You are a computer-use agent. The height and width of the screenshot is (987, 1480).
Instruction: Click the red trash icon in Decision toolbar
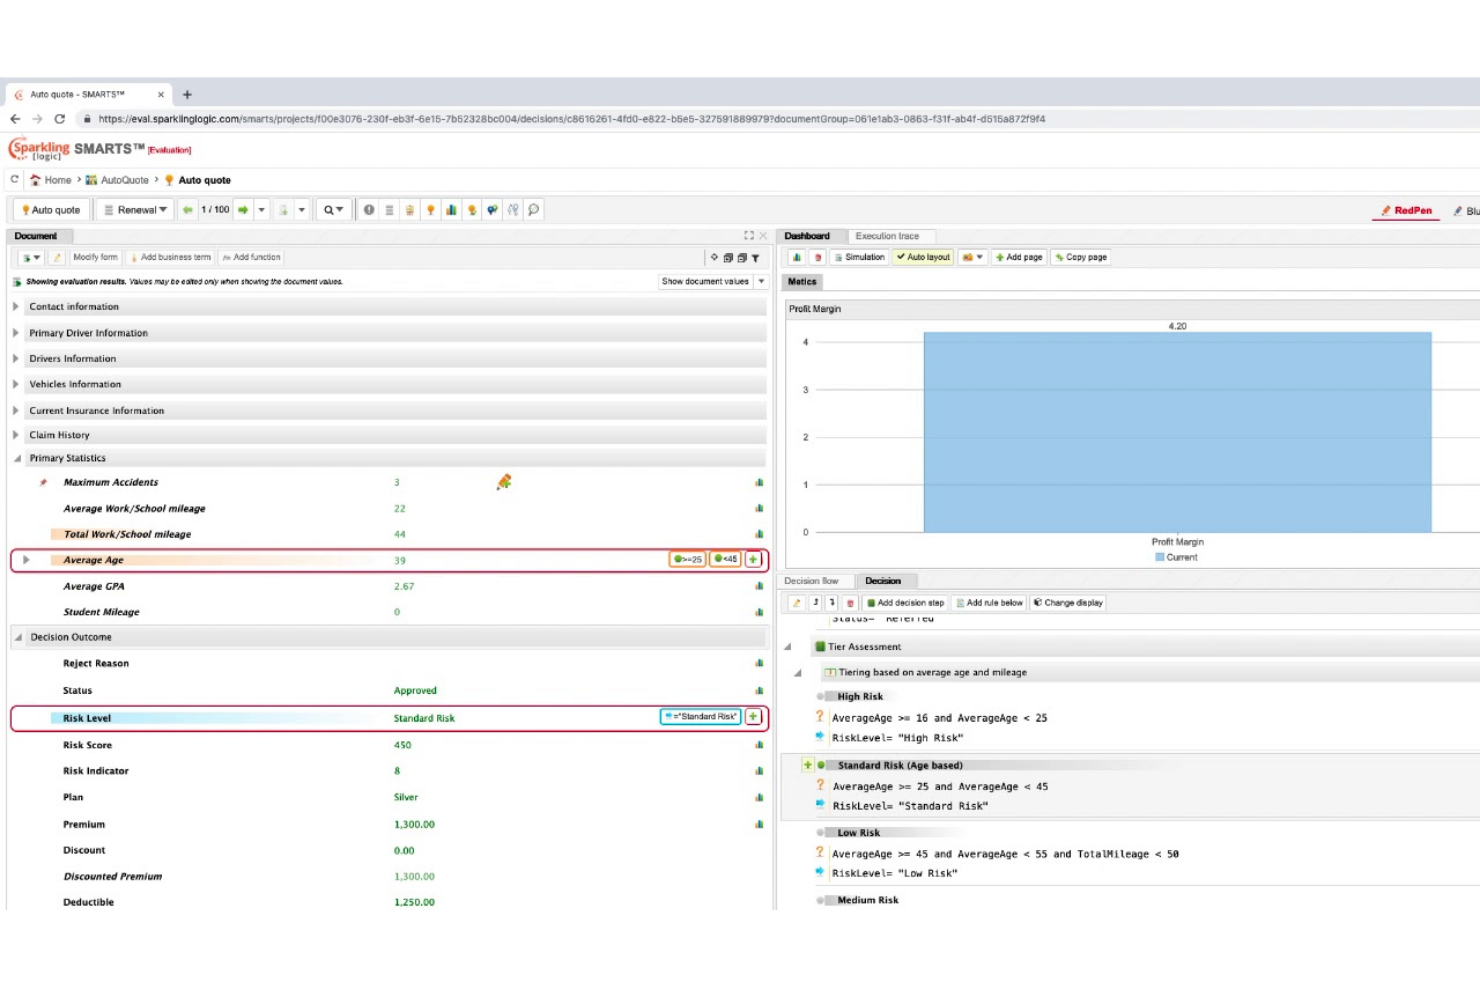click(850, 603)
